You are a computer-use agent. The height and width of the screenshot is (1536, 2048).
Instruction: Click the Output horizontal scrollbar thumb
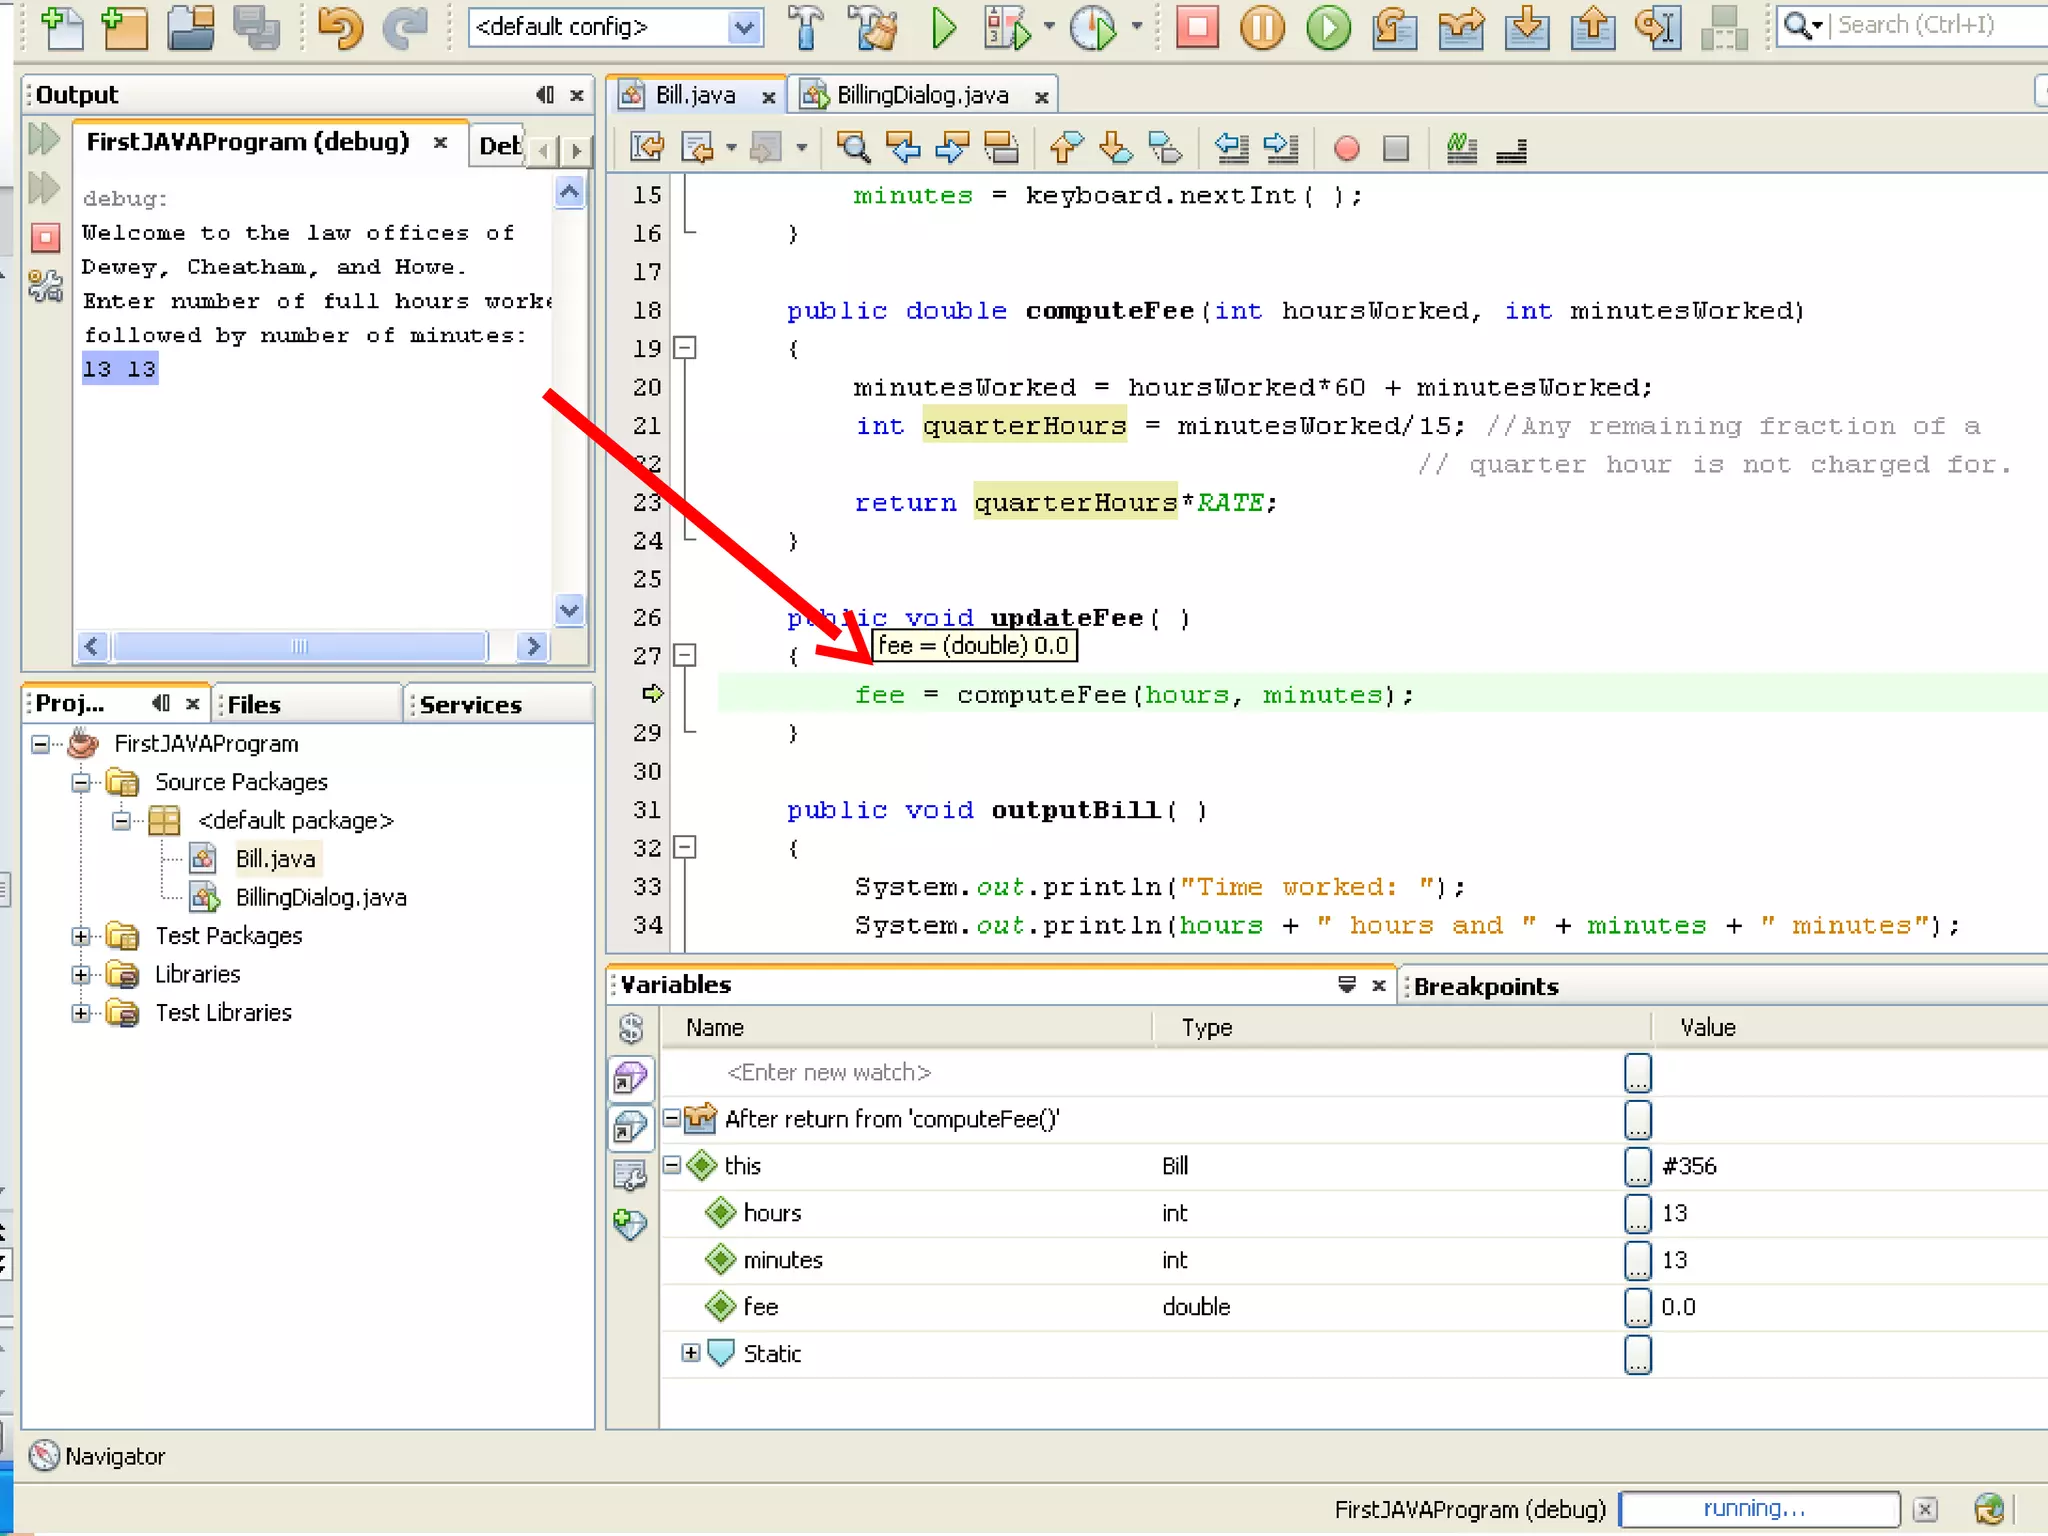(300, 646)
